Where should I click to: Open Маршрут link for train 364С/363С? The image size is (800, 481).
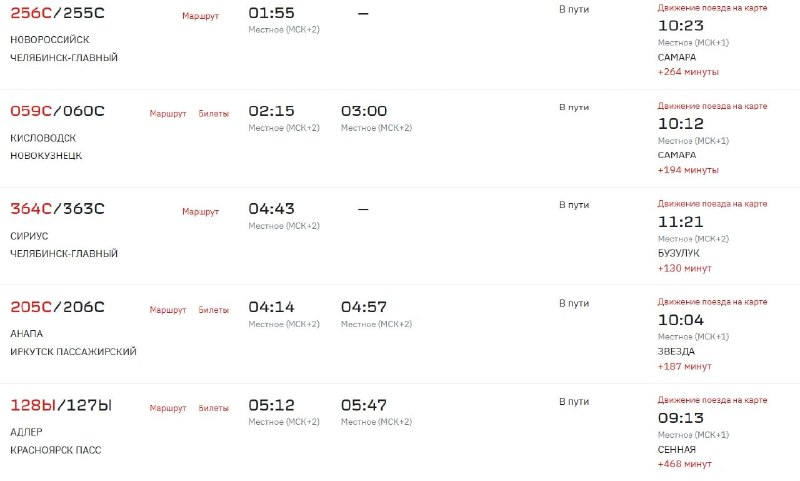(200, 212)
